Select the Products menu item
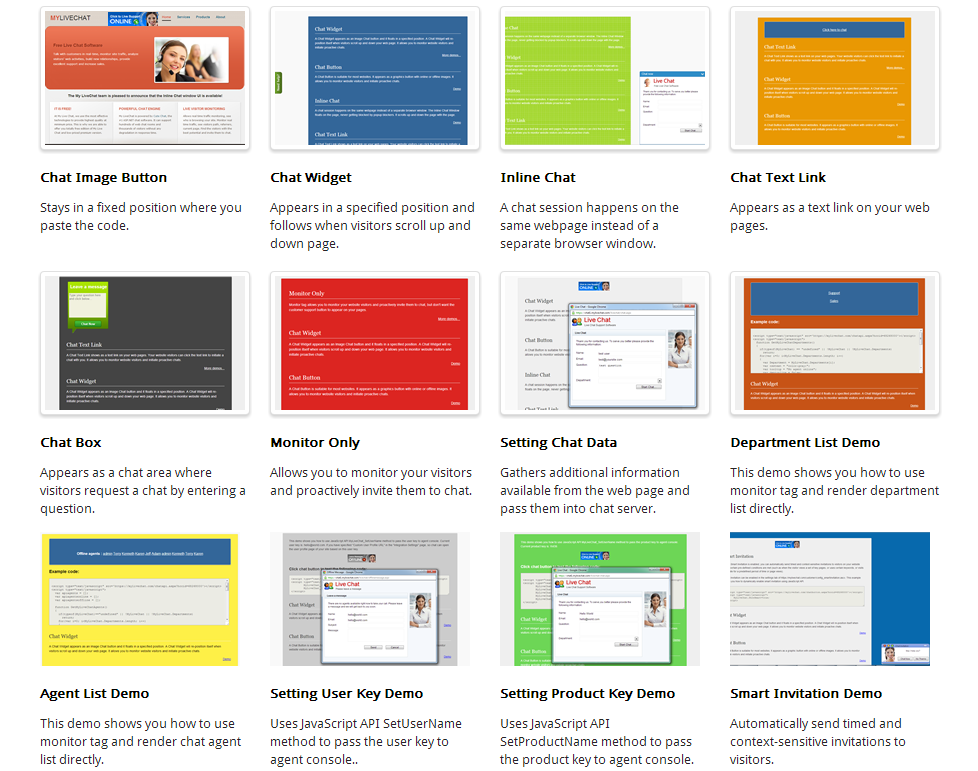This screenshot has height=771, width=978. (203, 17)
